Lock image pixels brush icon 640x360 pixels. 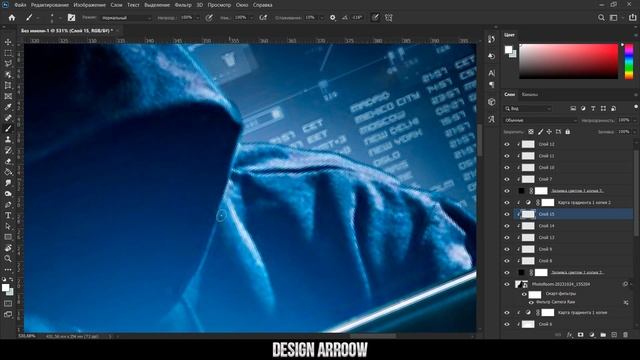pos(540,132)
